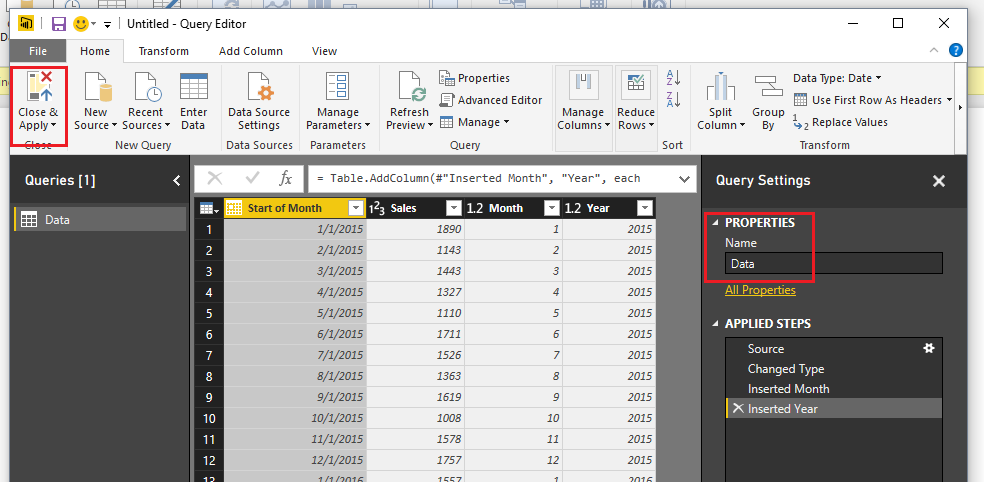Image resolution: width=984 pixels, height=482 pixels.
Task: Click the Split Column icon
Action: (x=720, y=87)
